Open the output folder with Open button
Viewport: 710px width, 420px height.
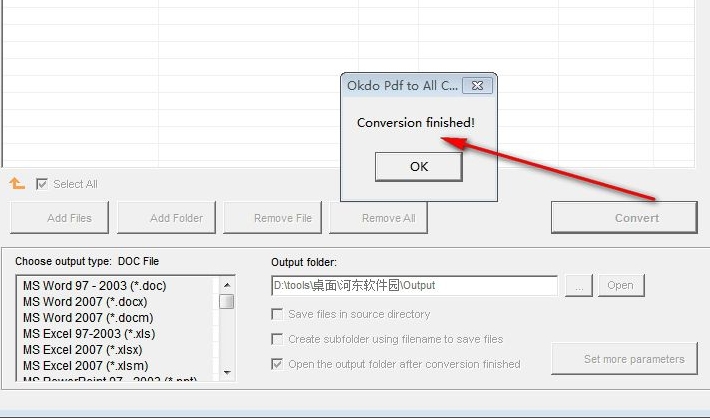pyautogui.click(x=621, y=286)
